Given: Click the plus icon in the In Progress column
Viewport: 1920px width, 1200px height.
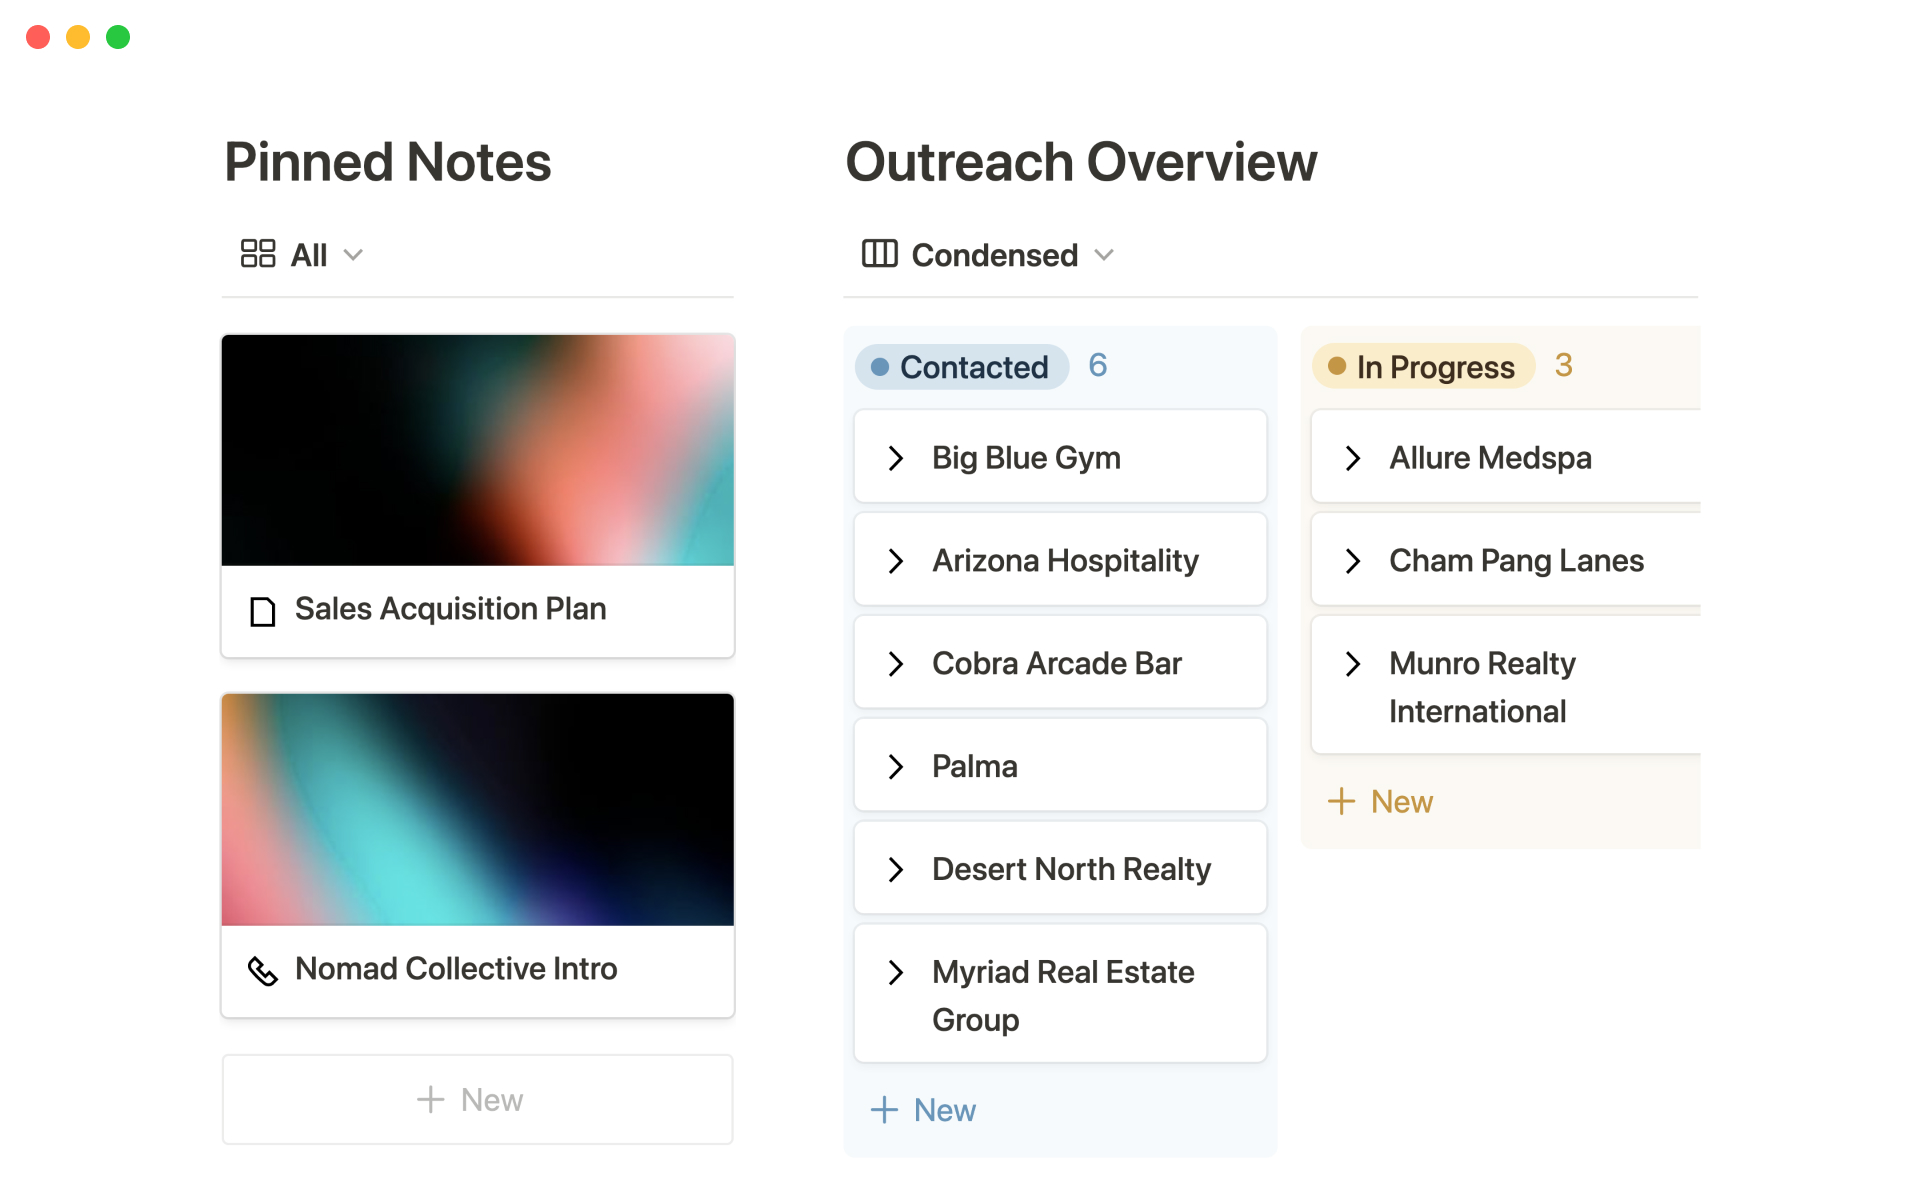Looking at the screenshot, I should click(1341, 801).
